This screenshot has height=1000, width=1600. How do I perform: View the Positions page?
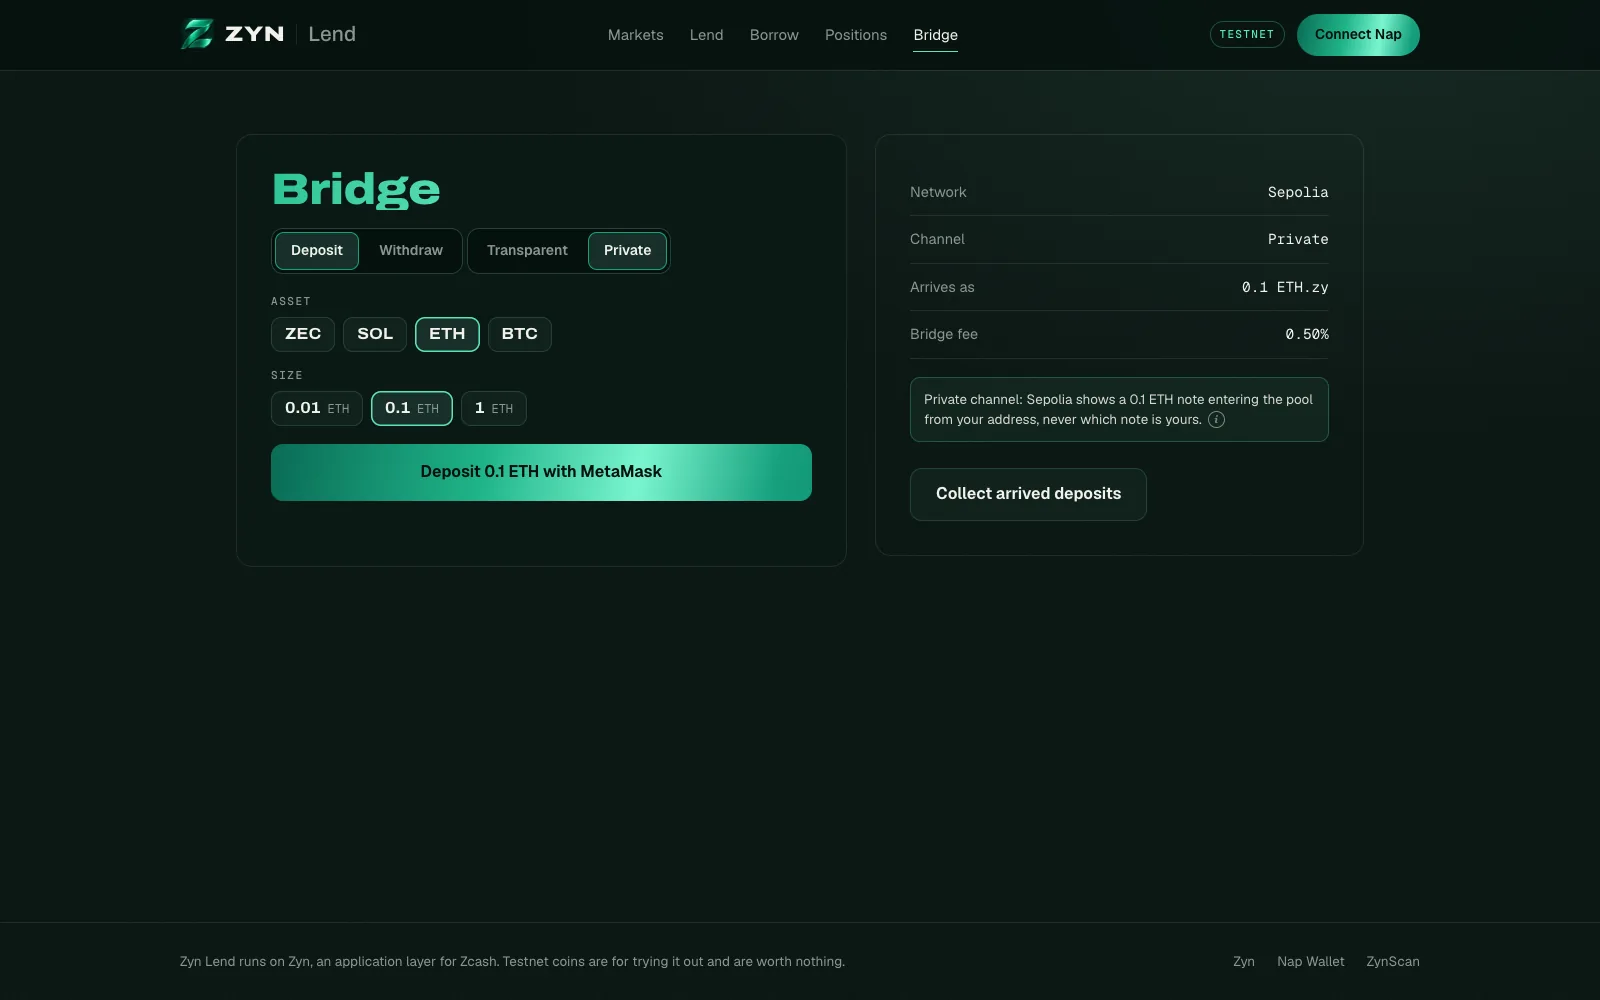coord(856,35)
